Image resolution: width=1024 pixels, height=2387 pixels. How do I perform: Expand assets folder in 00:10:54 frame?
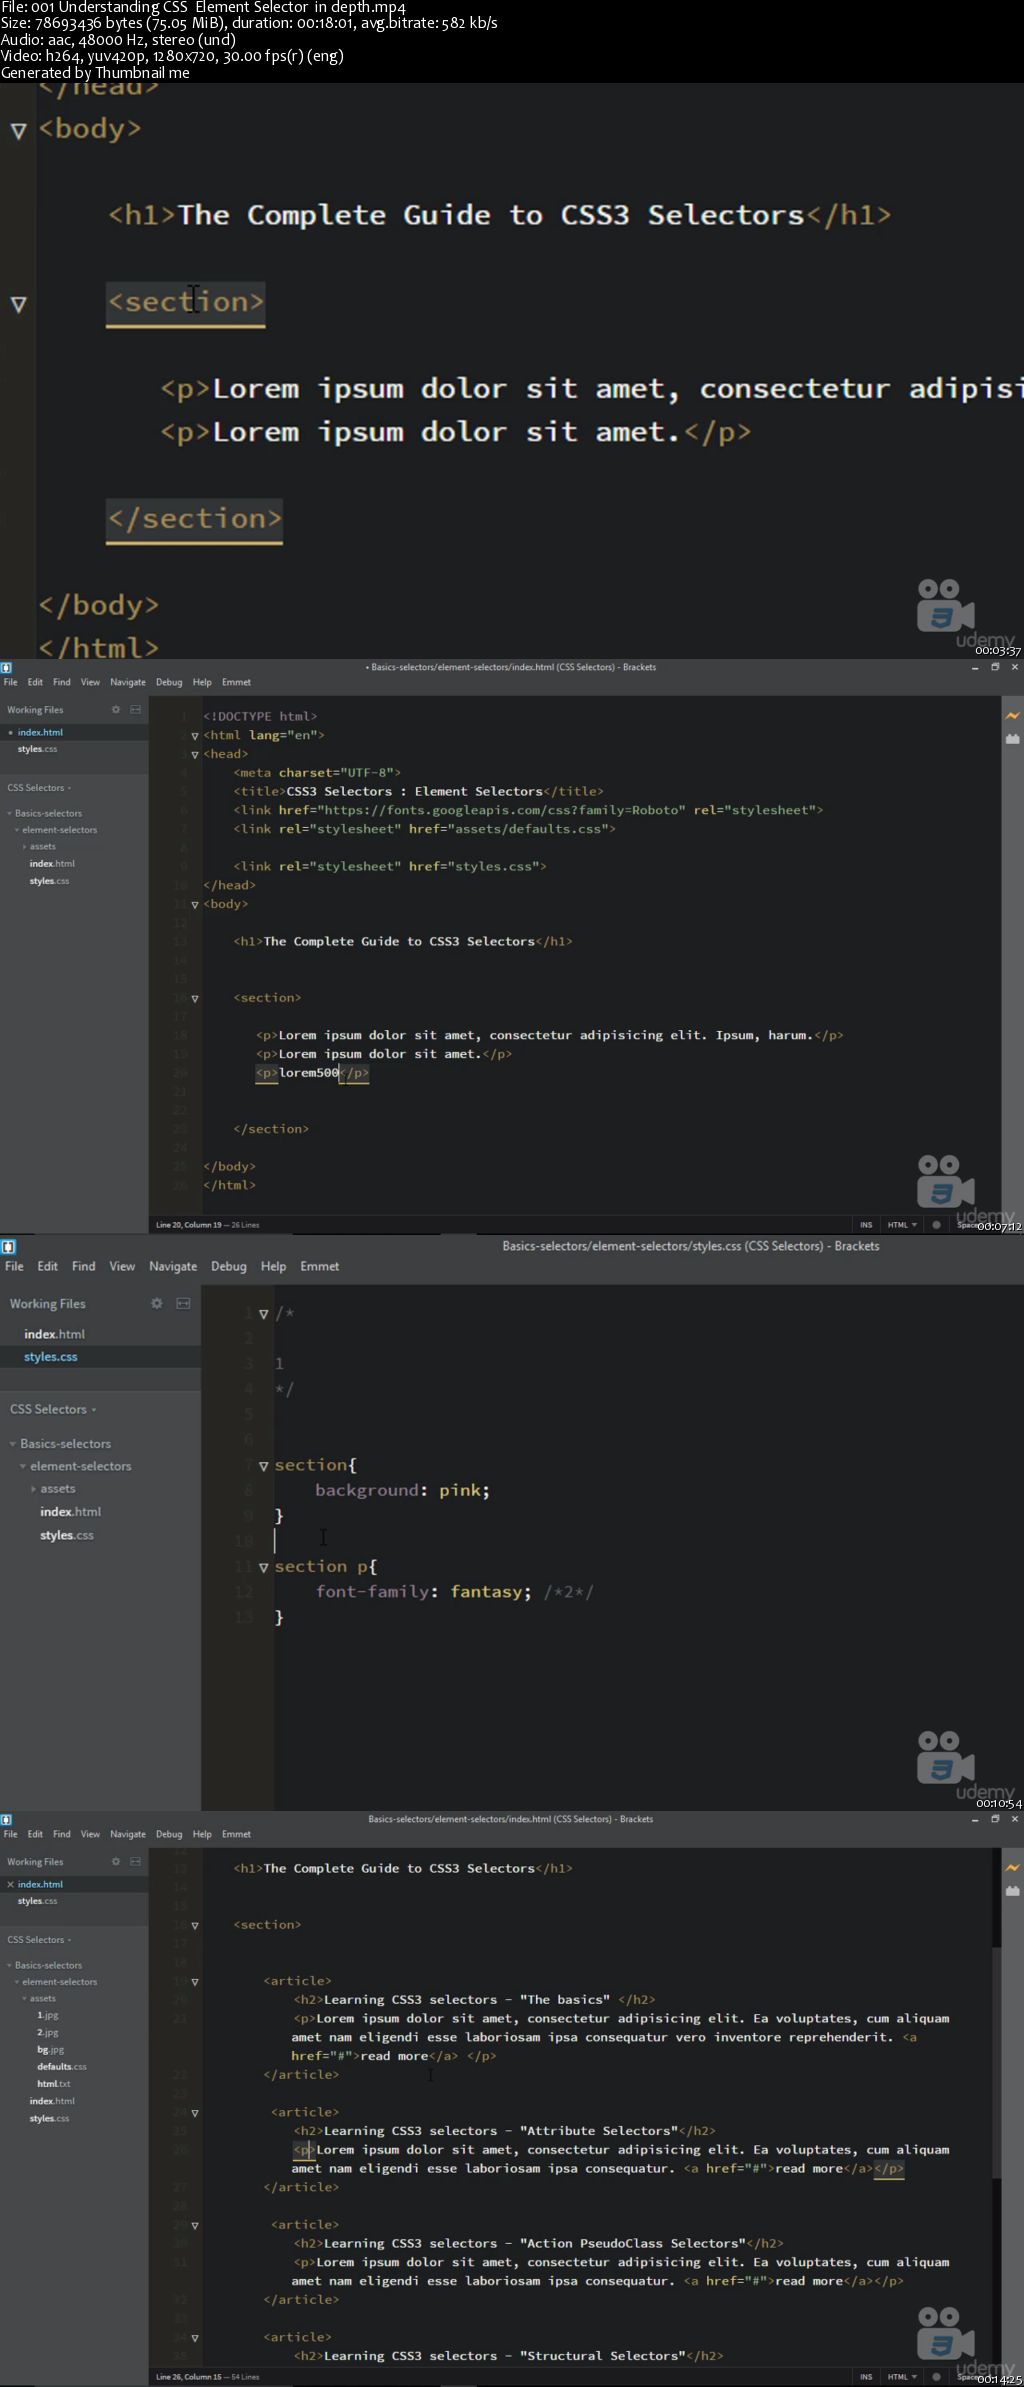[33, 1489]
